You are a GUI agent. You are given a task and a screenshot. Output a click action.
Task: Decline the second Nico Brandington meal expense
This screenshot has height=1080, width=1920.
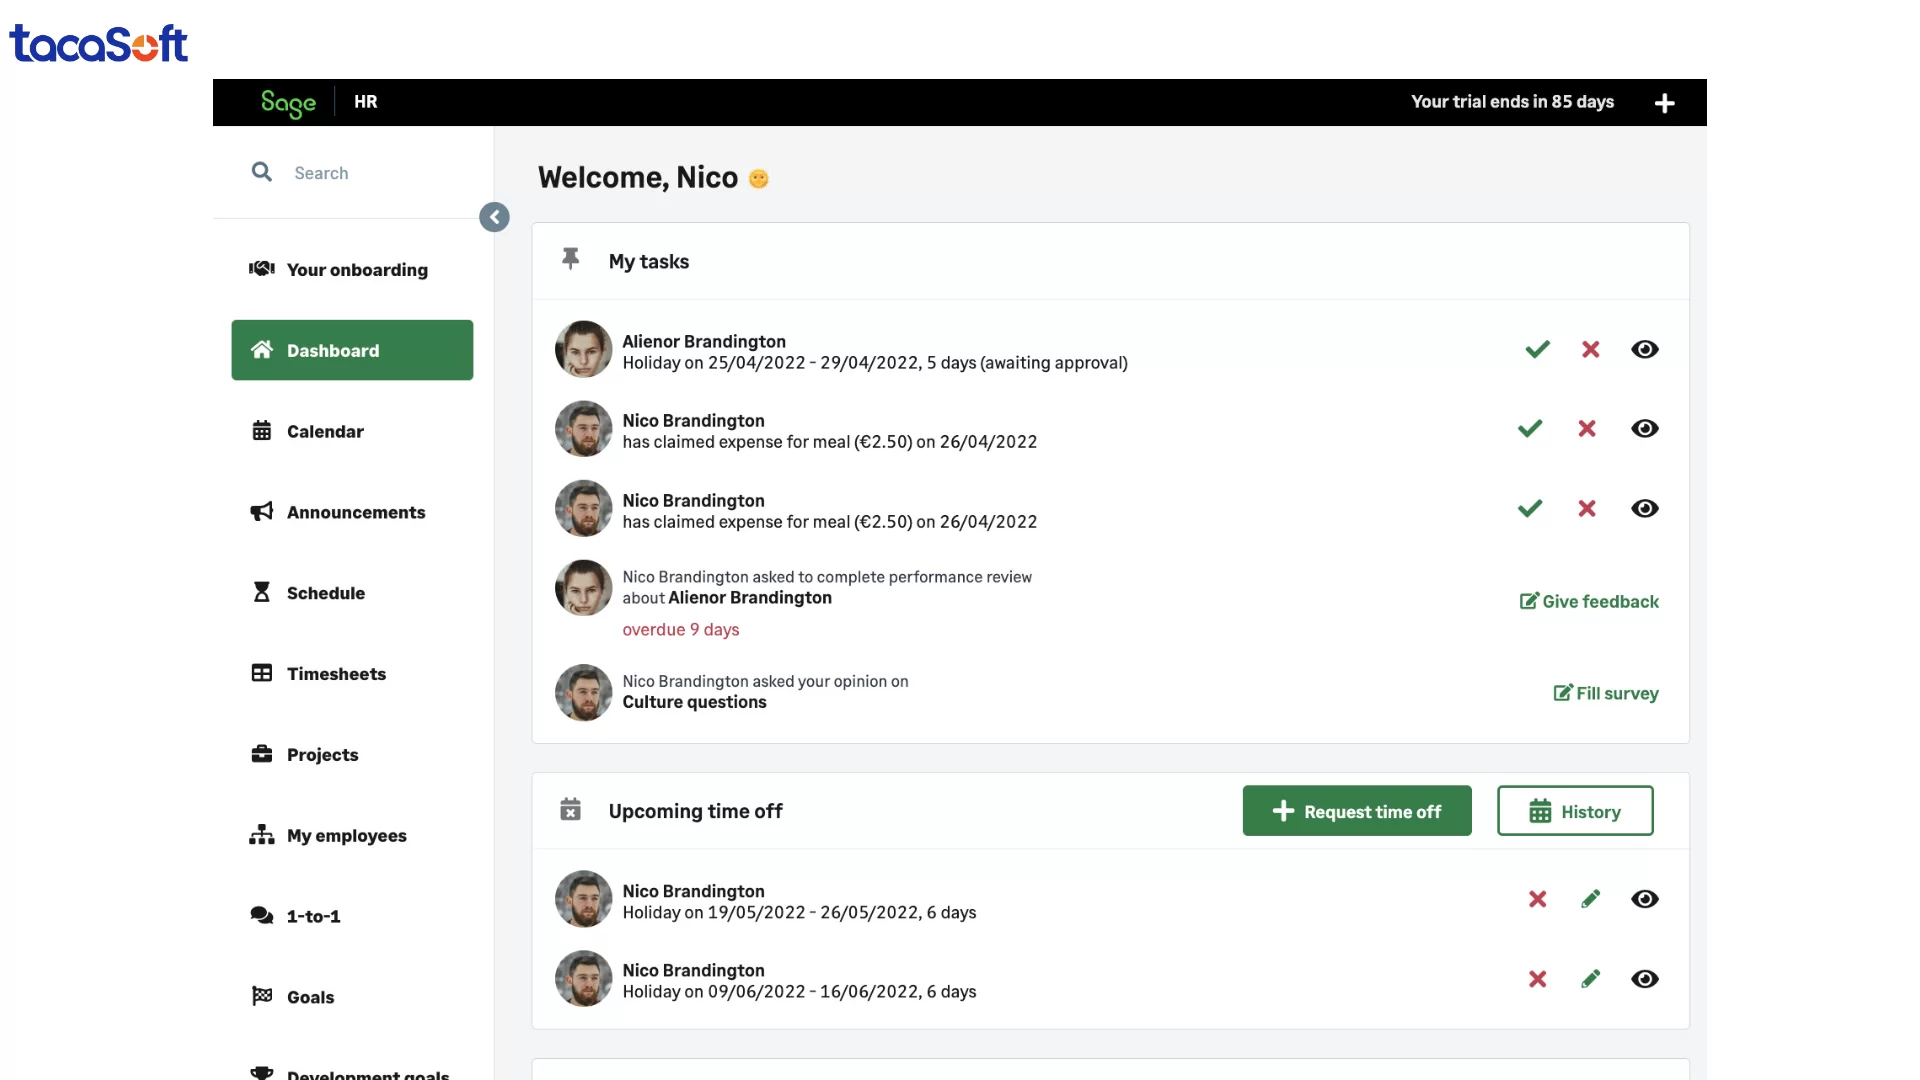click(1586, 509)
